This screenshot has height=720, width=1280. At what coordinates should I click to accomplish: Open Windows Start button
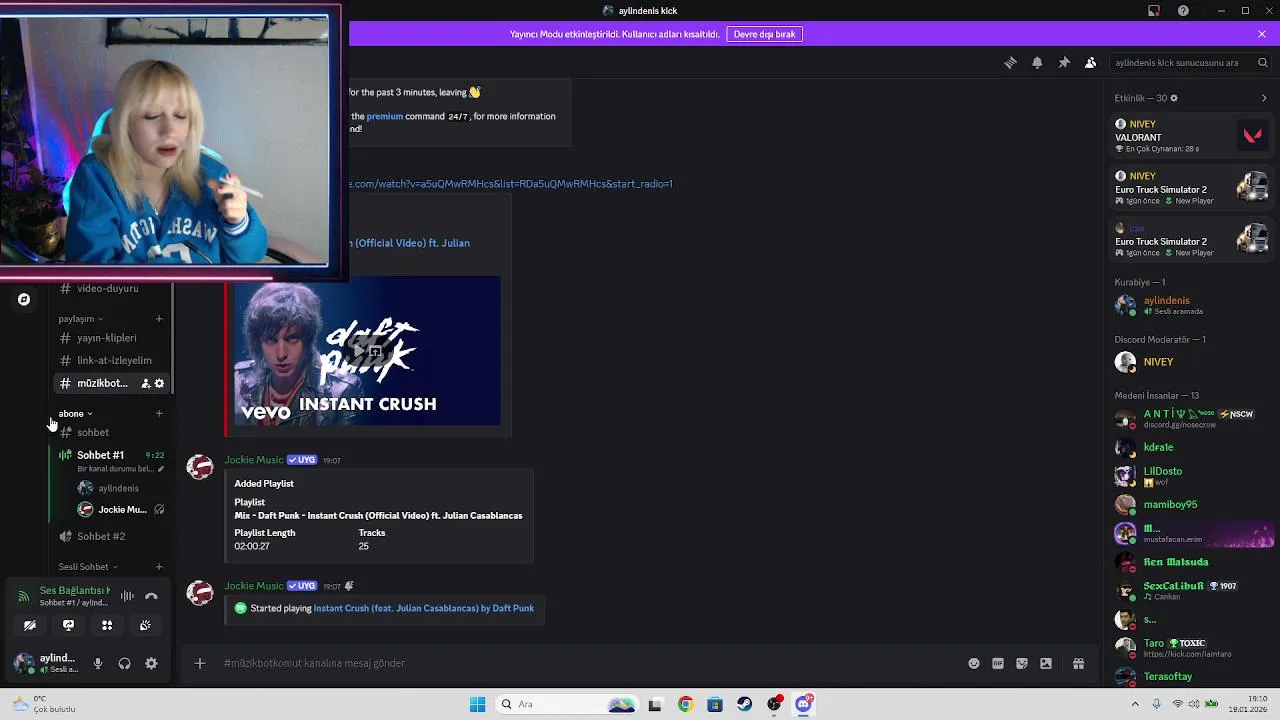point(477,704)
